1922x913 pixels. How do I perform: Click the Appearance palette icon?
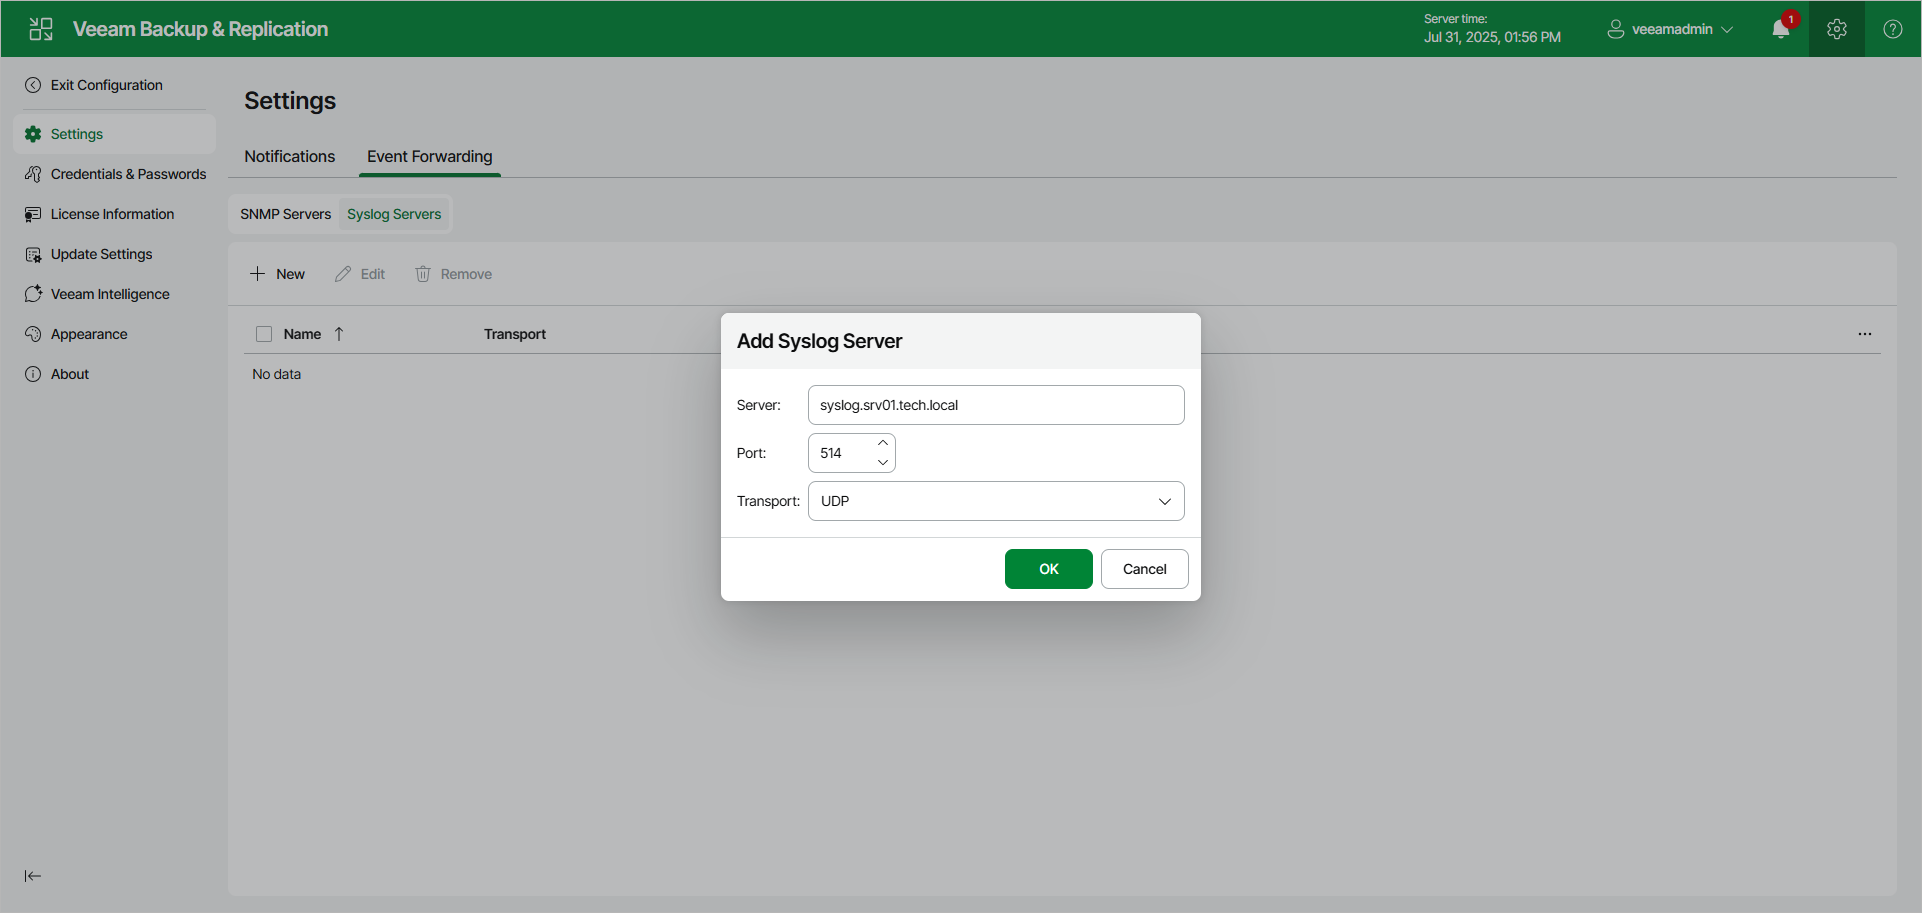click(33, 334)
